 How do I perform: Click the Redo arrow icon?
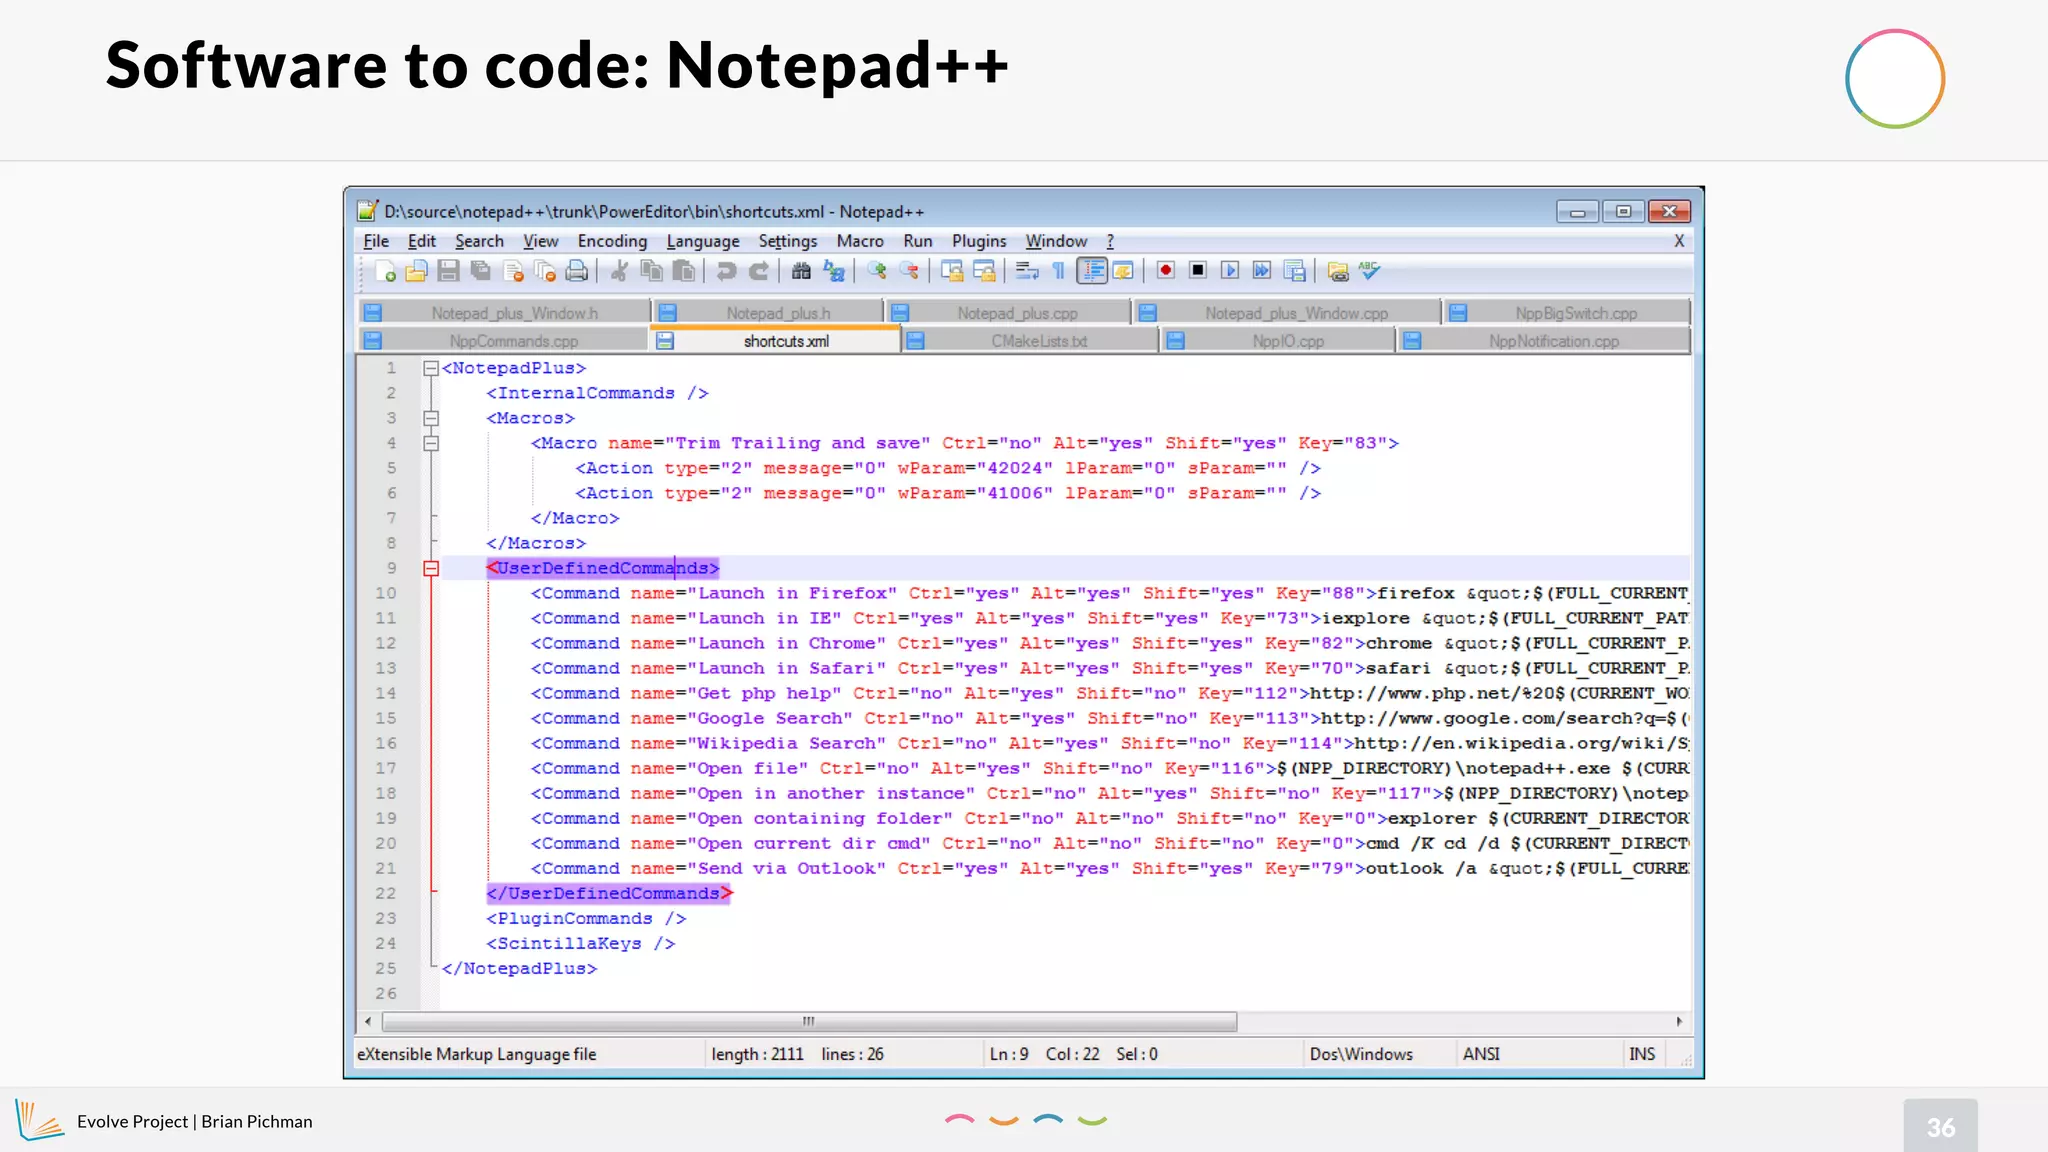[759, 271]
